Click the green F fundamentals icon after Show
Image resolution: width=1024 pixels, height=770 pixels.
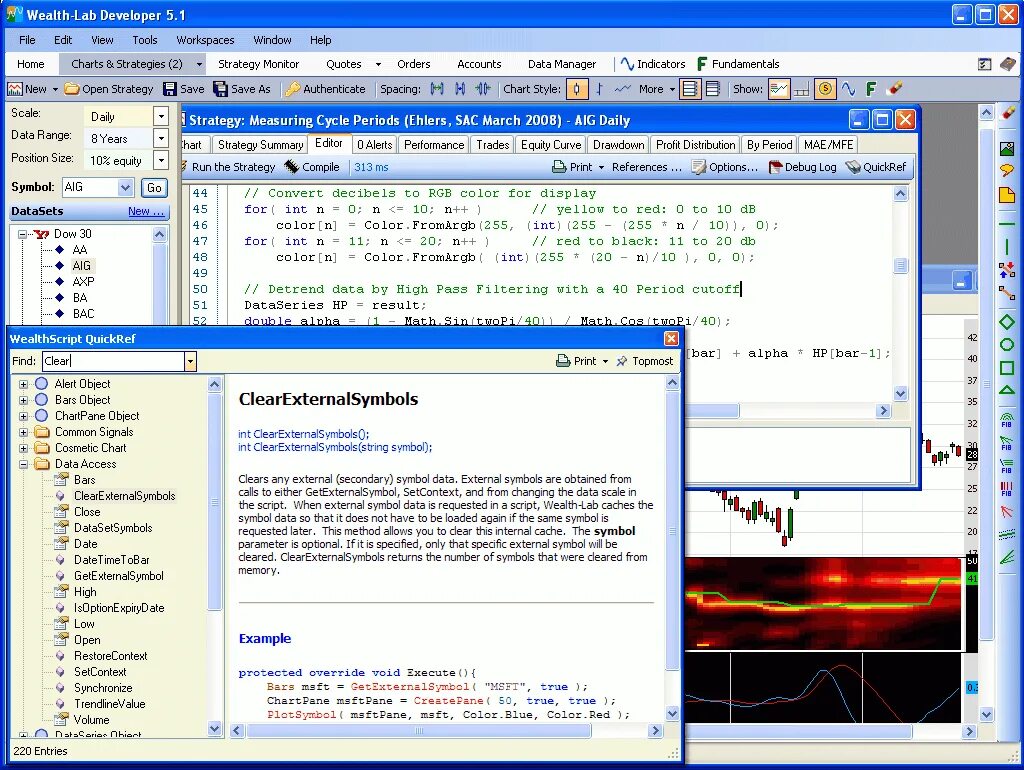[871, 89]
